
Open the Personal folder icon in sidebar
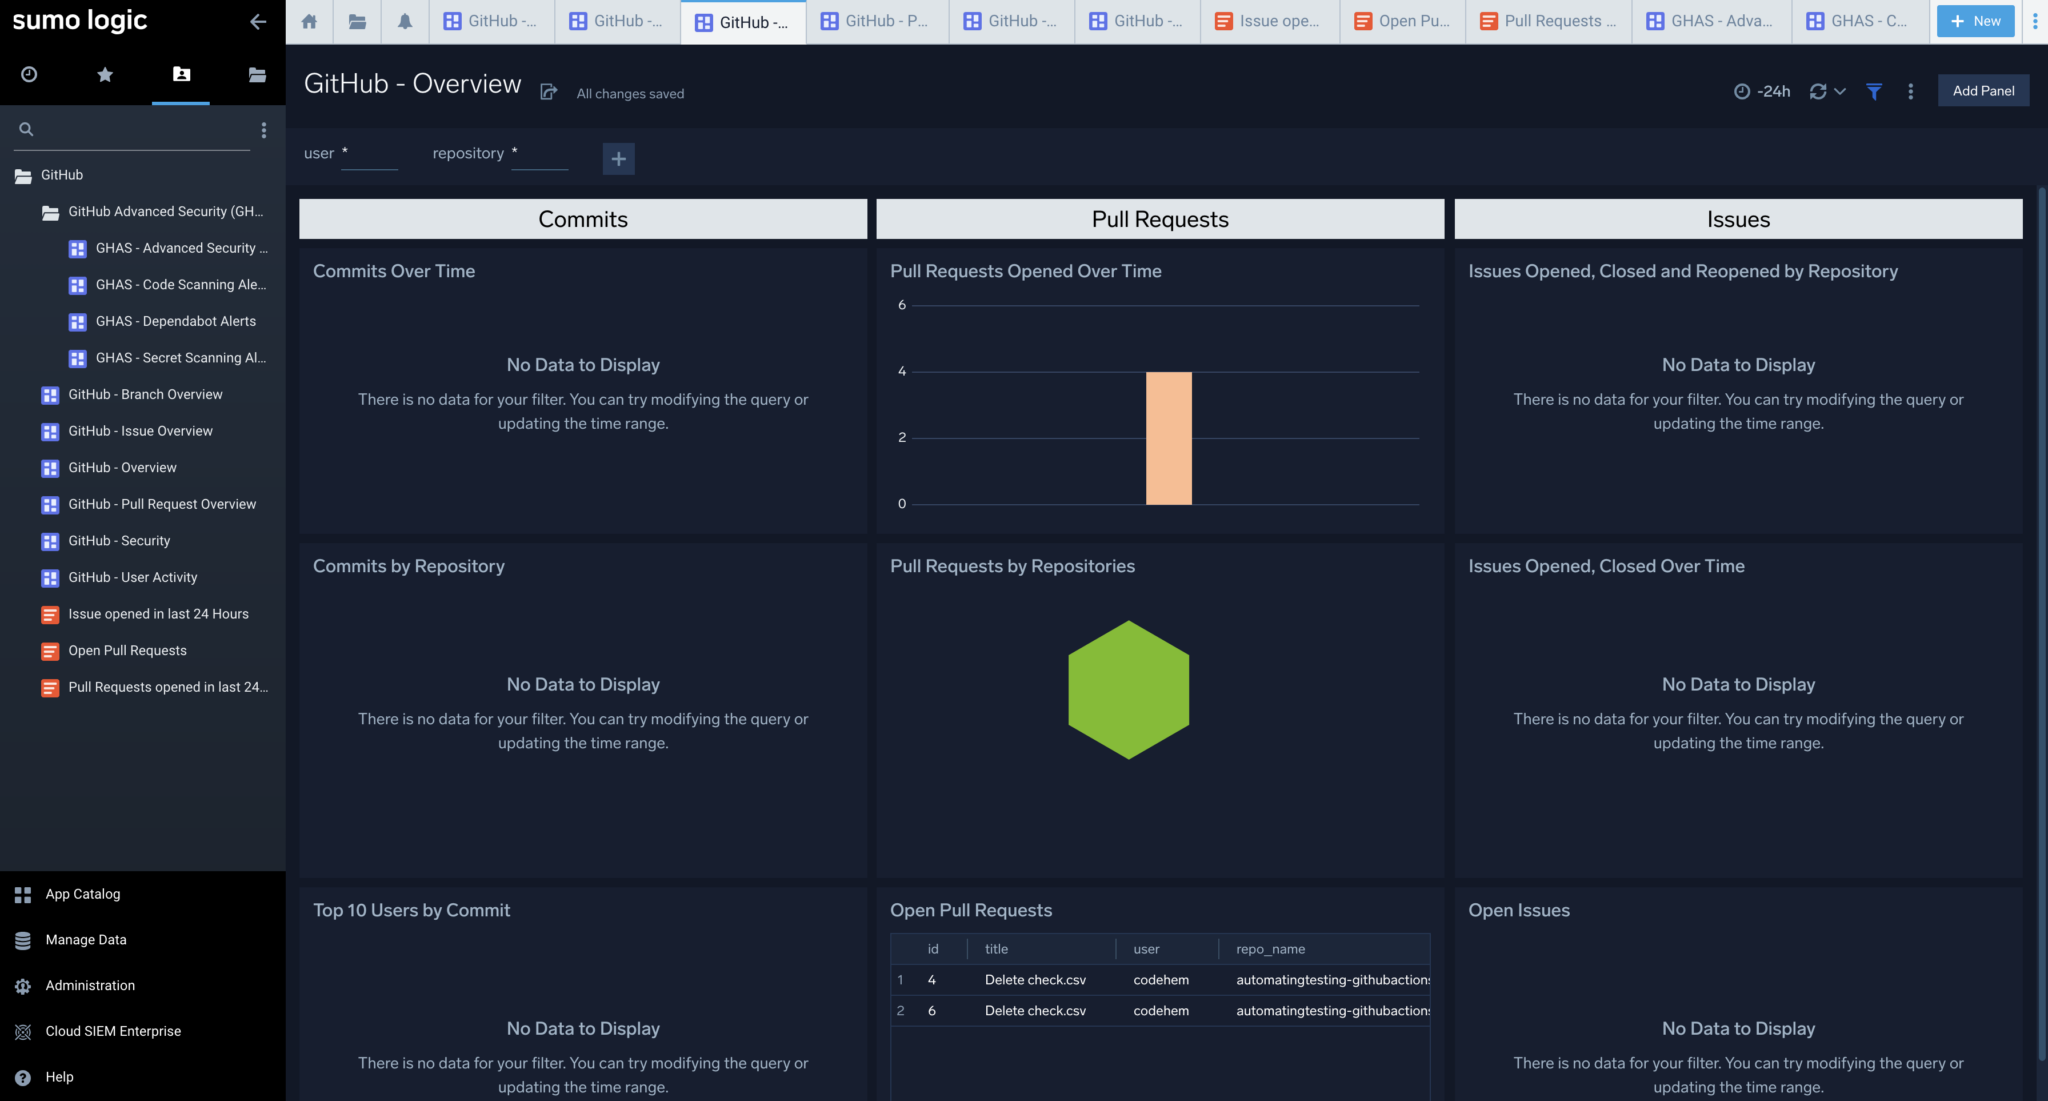coord(180,74)
